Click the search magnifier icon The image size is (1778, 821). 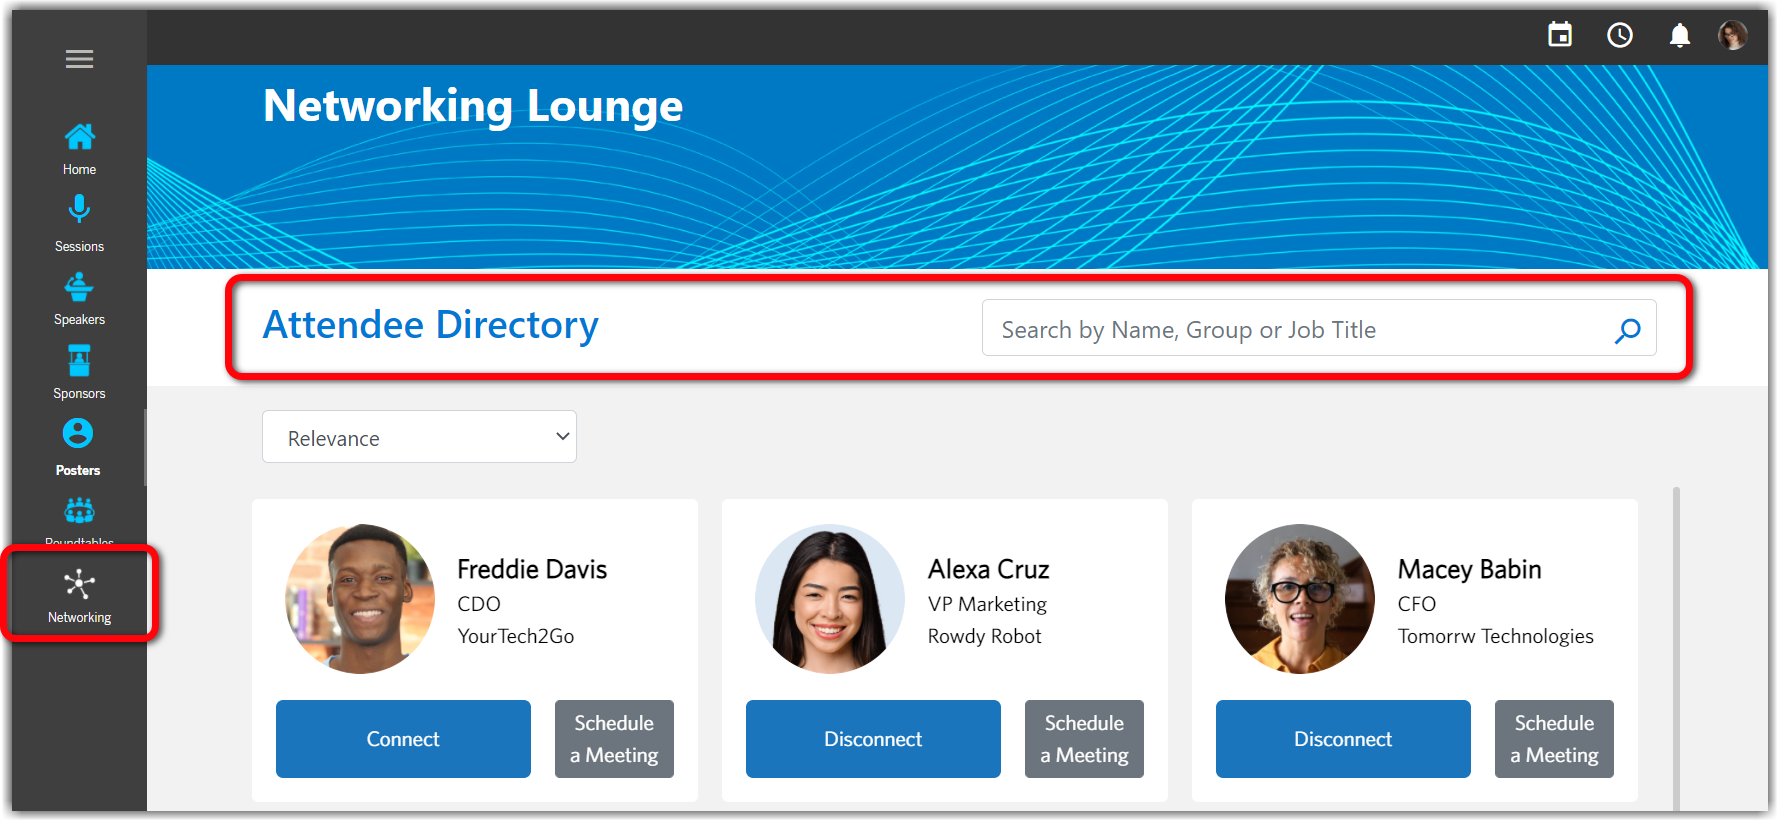tap(1627, 330)
